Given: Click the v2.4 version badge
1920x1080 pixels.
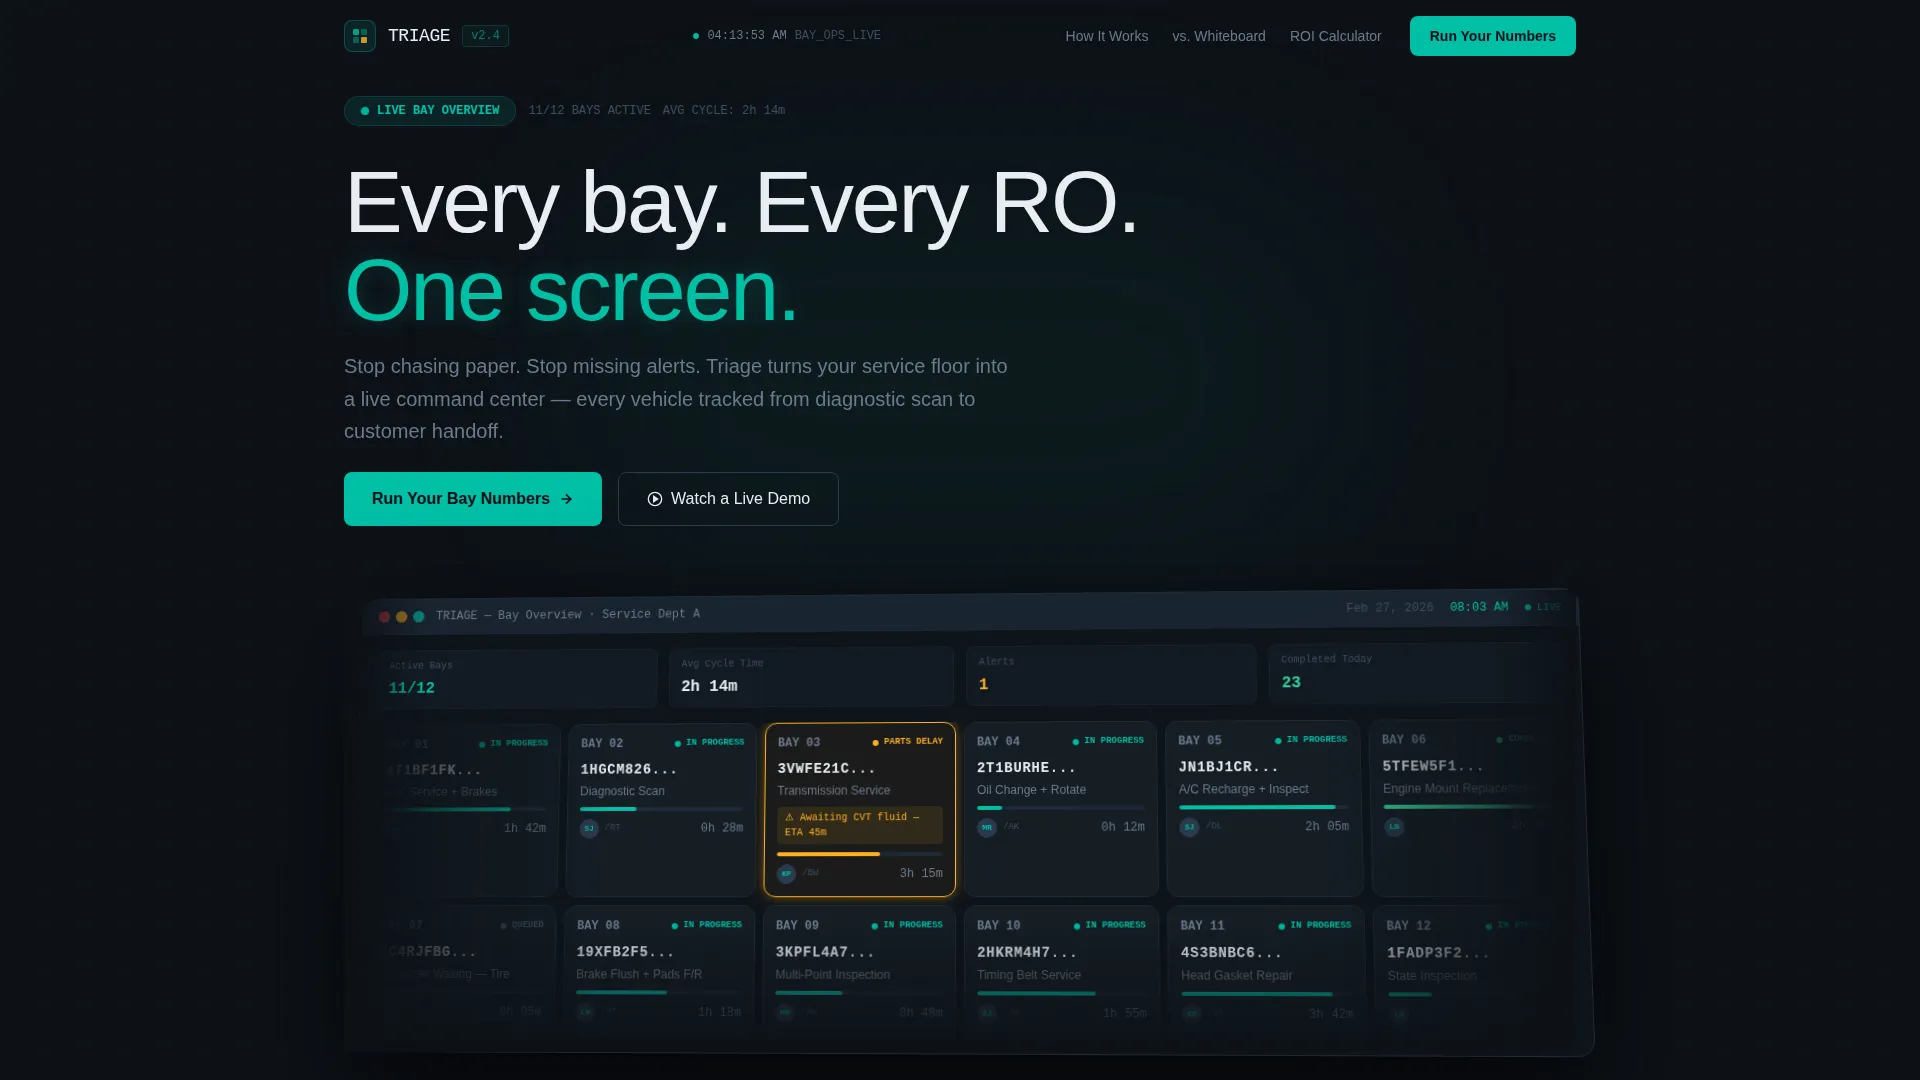Looking at the screenshot, I should [x=485, y=36].
